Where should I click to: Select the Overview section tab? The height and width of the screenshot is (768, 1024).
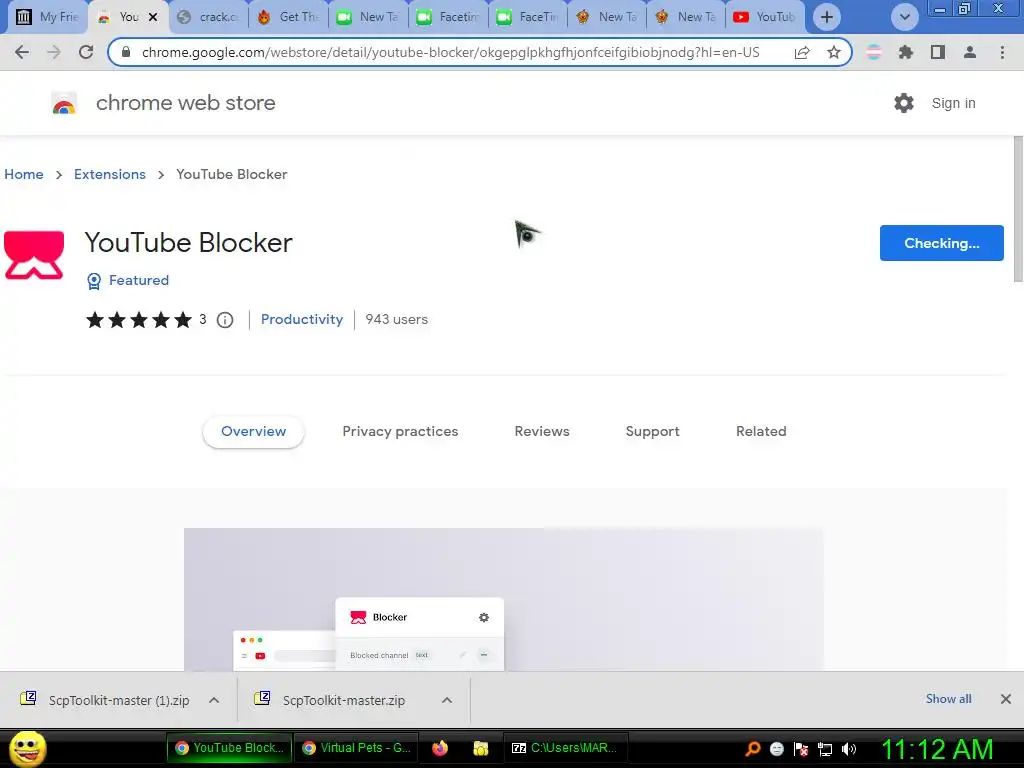point(253,432)
